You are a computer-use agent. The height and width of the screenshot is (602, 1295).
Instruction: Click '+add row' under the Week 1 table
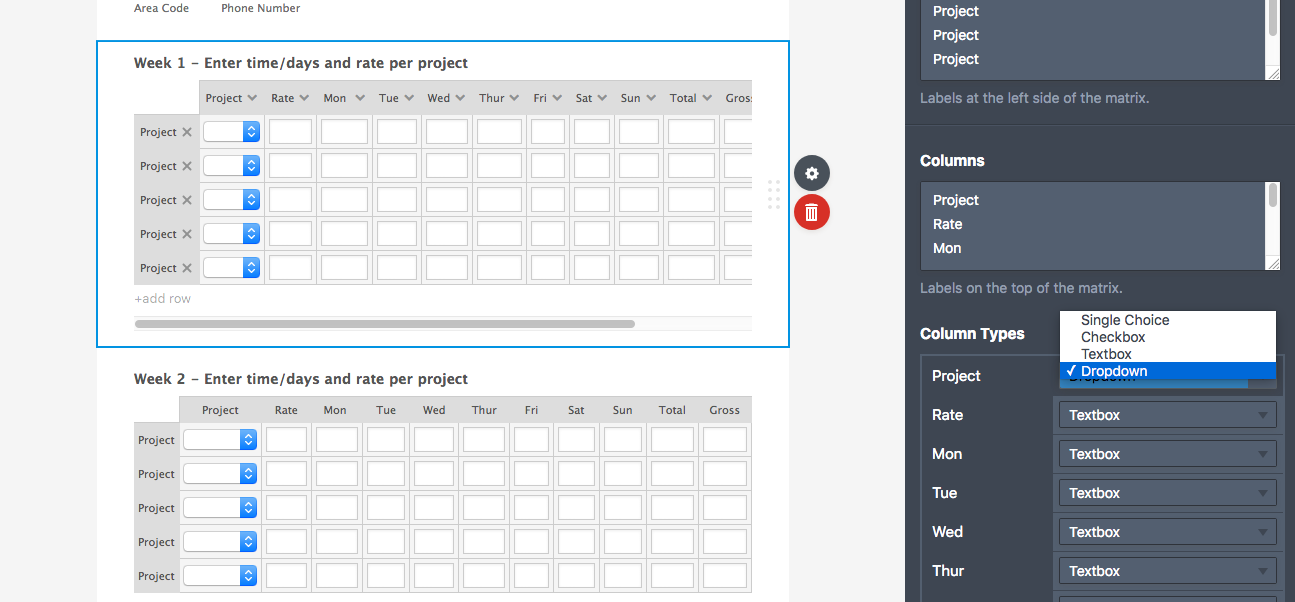point(162,298)
